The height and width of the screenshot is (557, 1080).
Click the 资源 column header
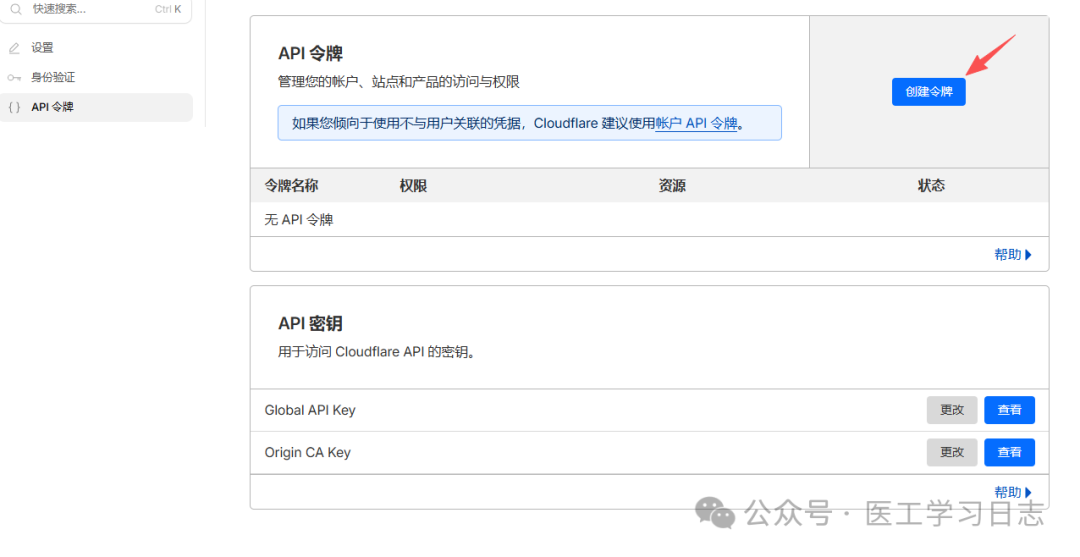[672, 186]
